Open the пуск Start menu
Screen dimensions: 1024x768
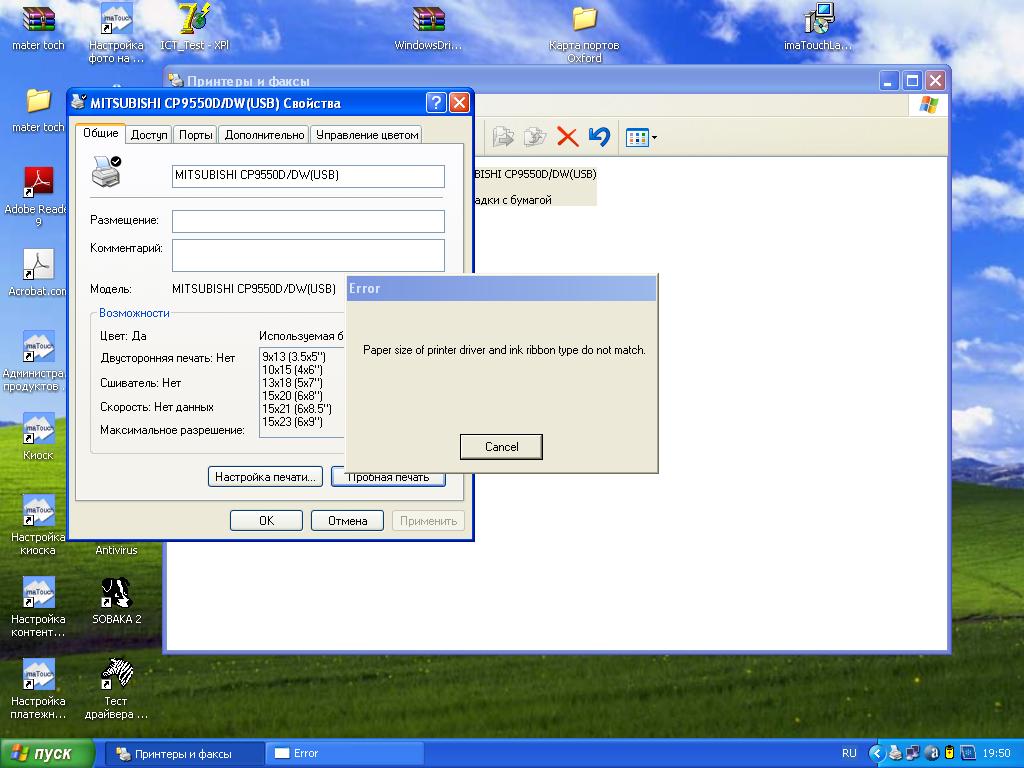coord(46,753)
